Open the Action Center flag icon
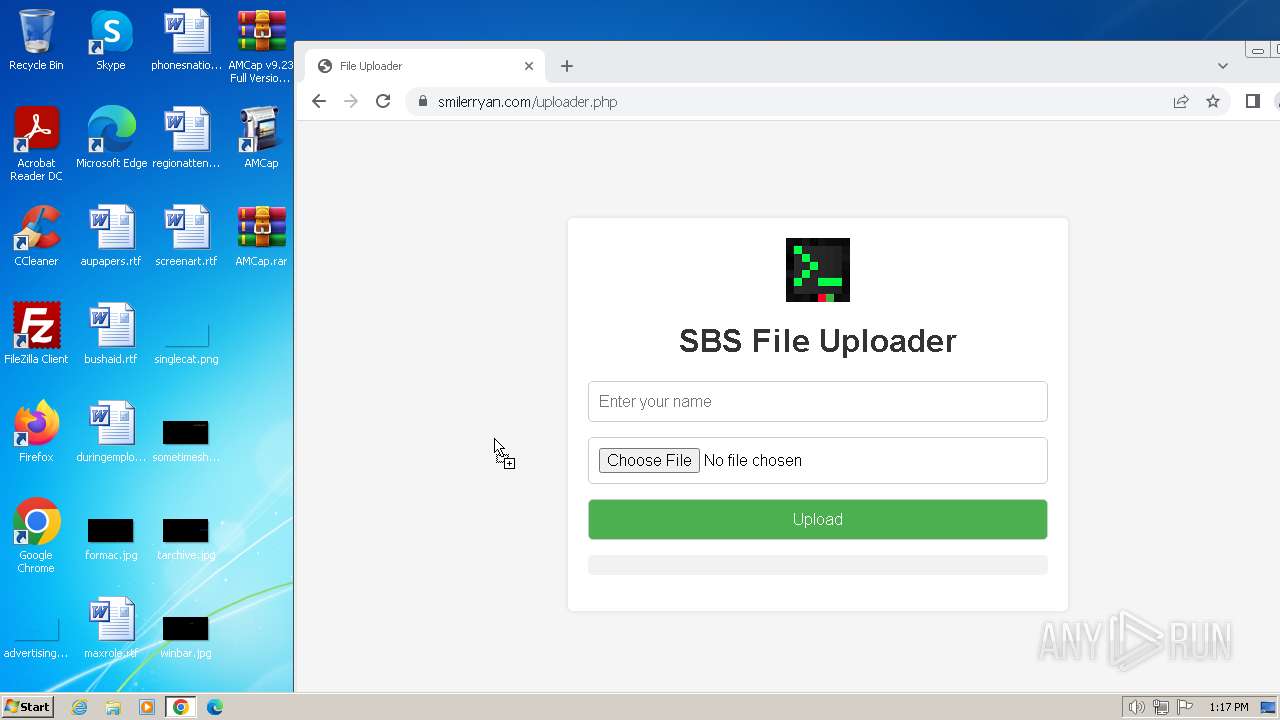Image resolution: width=1280 pixels, height=720 pixels. pos(1185,707)
